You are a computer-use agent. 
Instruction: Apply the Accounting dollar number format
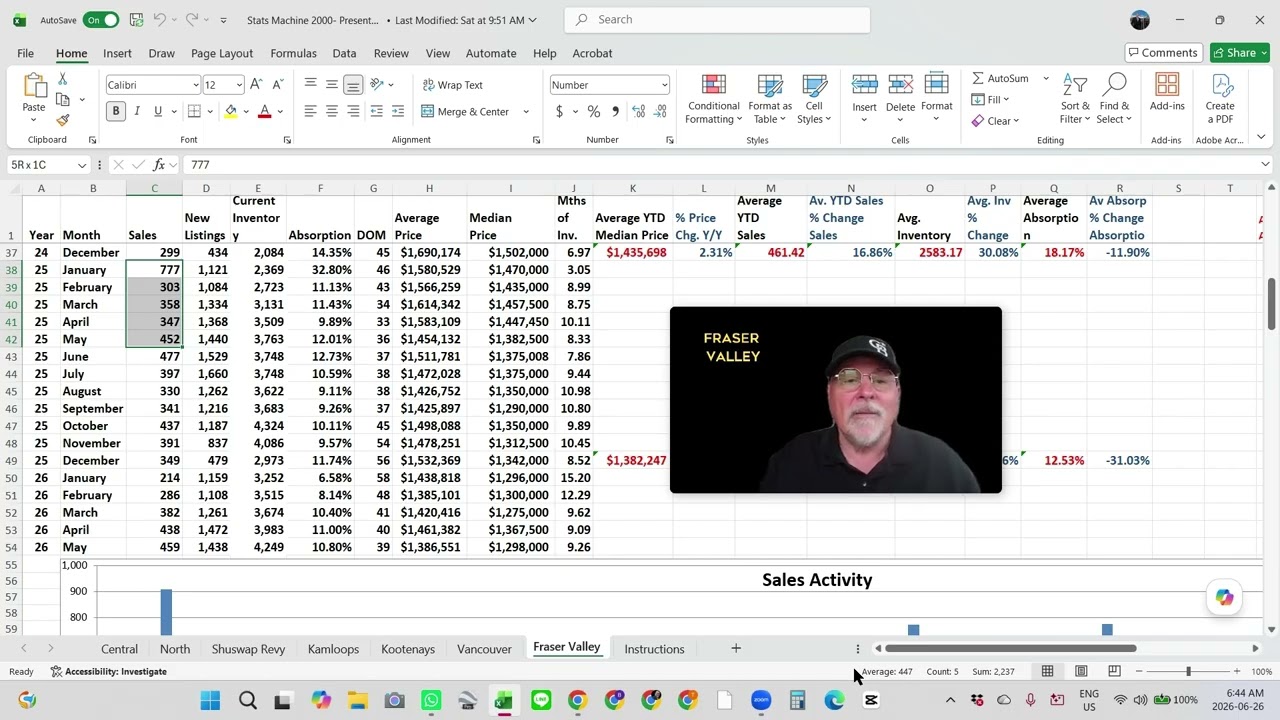coord(559,112)
